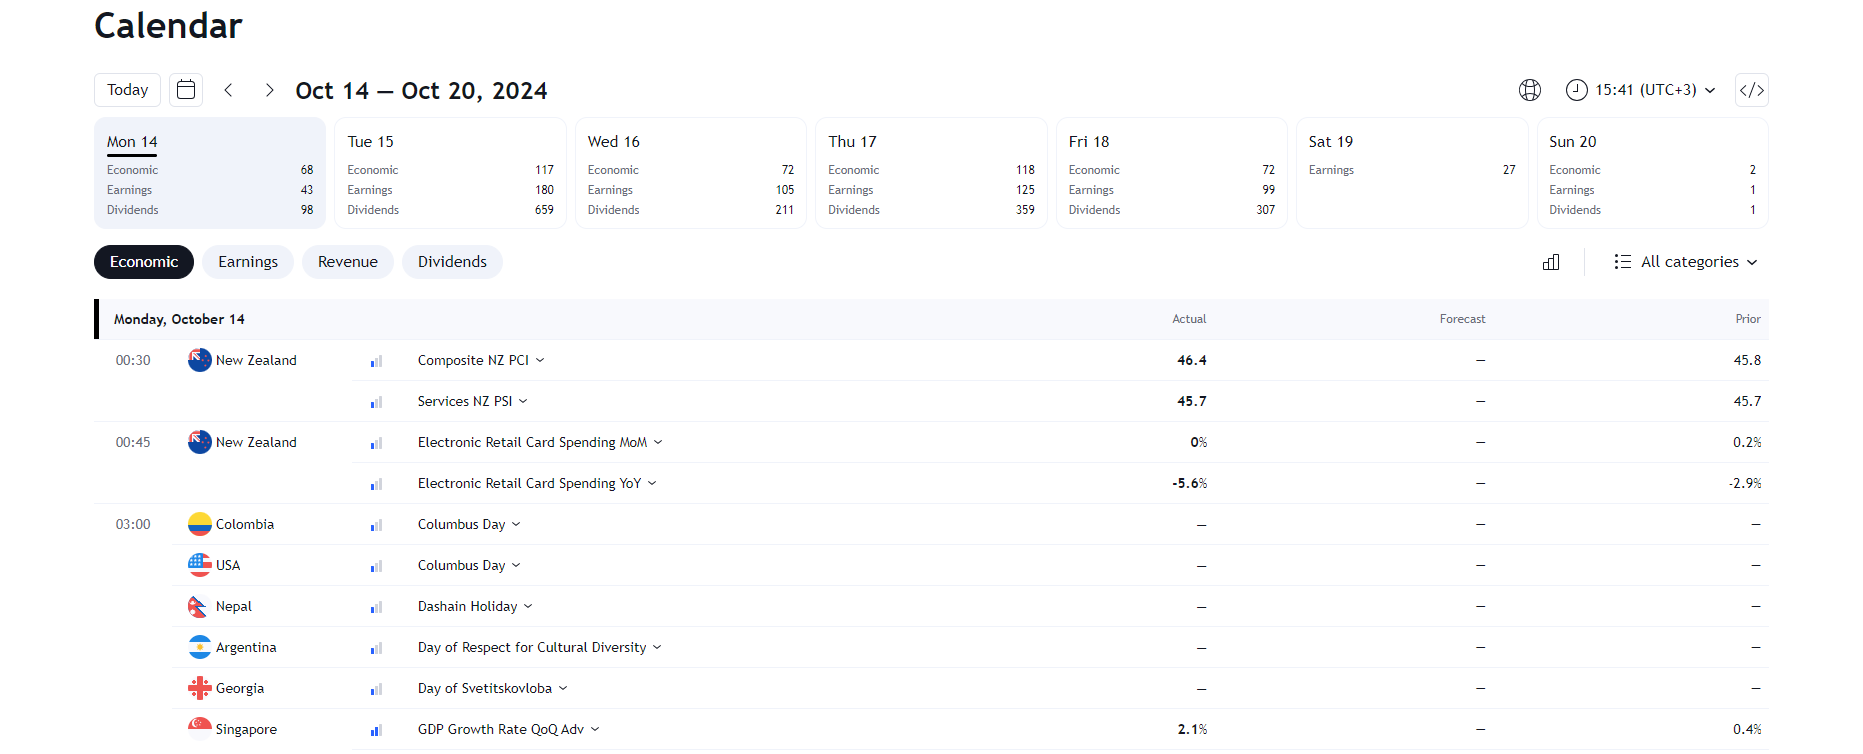Go to previous week arrow
This screenshot has width=1863, height=754.
pos(229,90)
